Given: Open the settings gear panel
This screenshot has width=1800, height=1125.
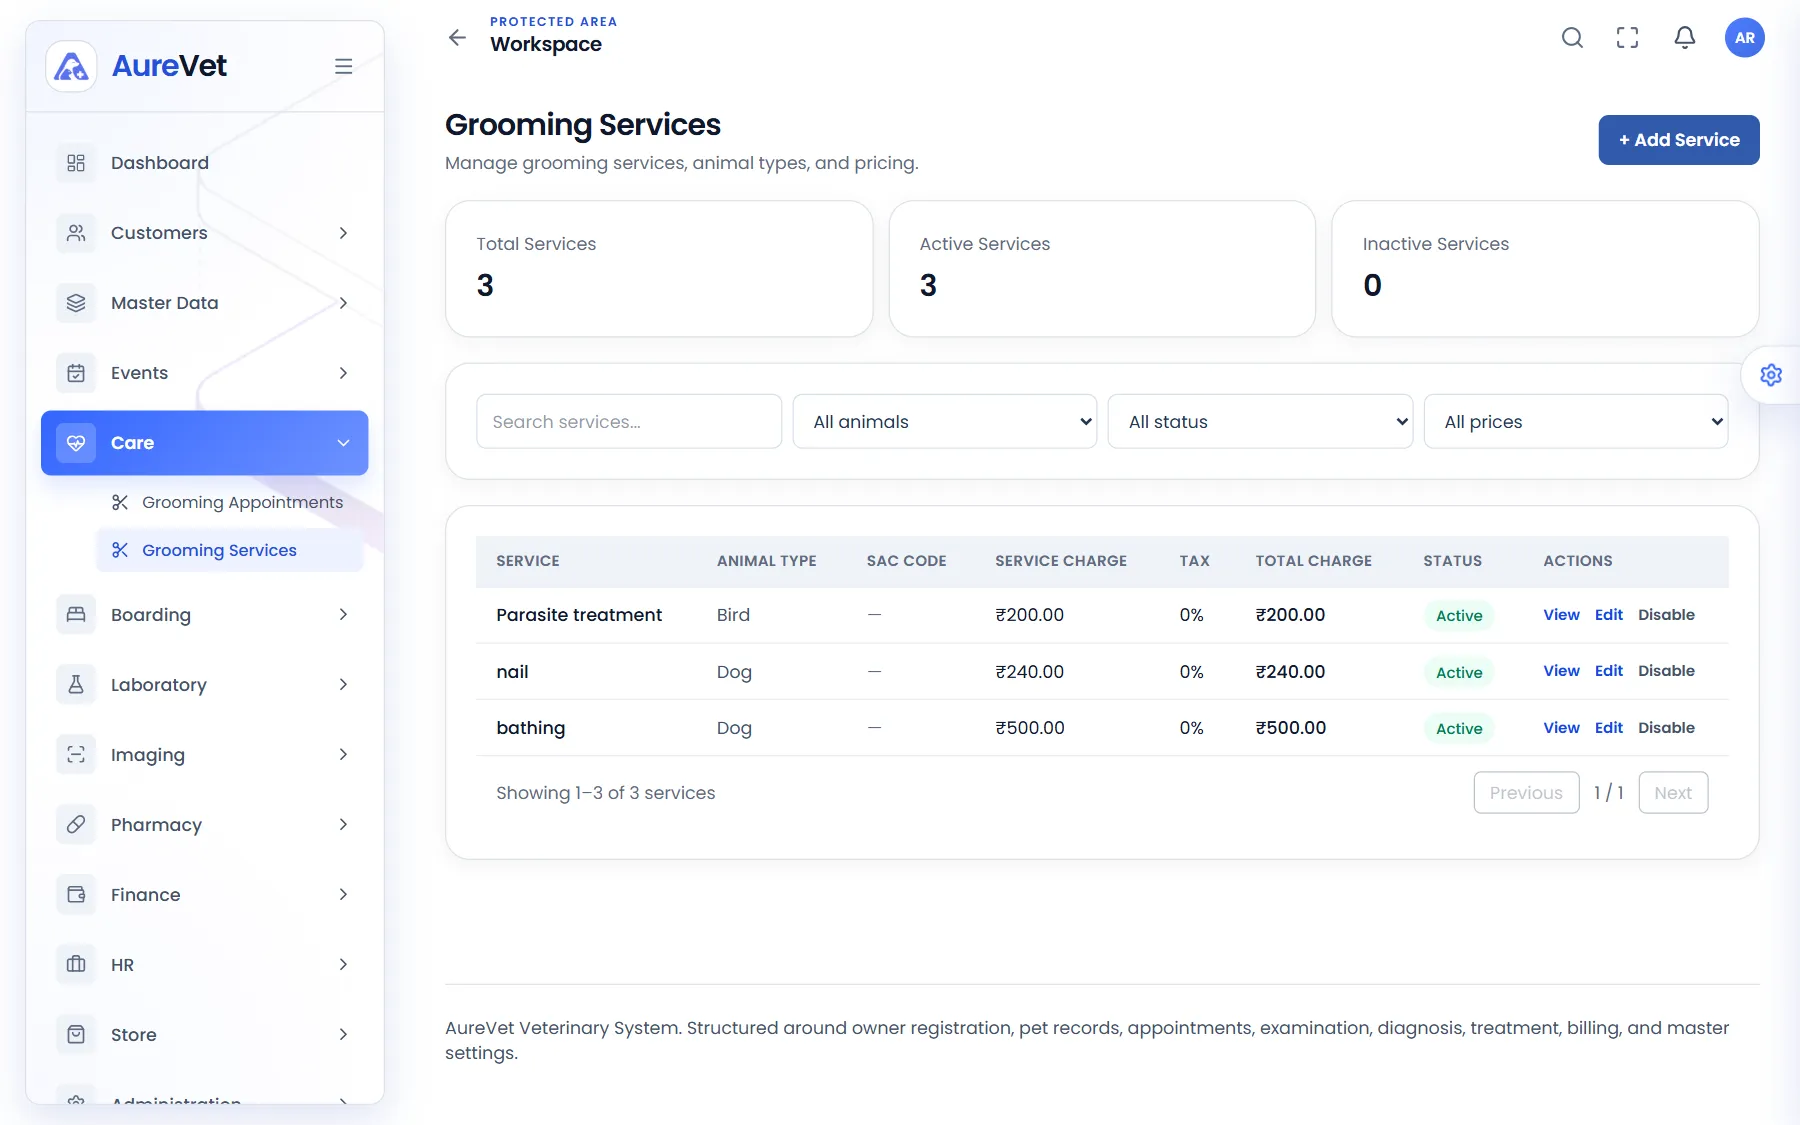Looking at the screenshot, I should [x=1771, y=375].
